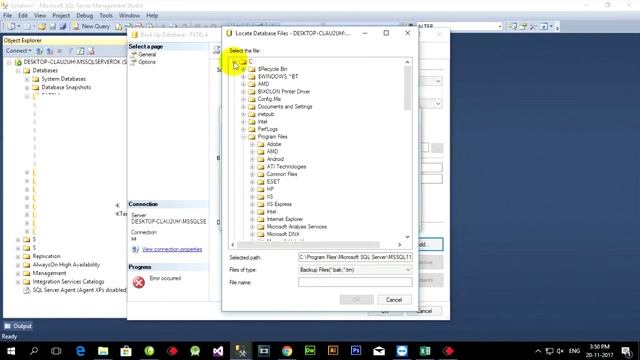Click the file tree horizontal scrollbar
Viewport: 640px width, 360px height.
click(x=309, y=245)
